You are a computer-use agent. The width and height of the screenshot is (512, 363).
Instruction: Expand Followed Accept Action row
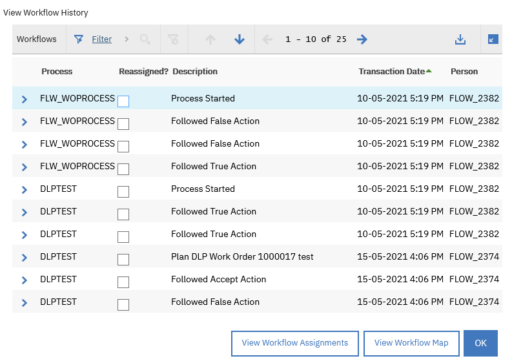24,280
